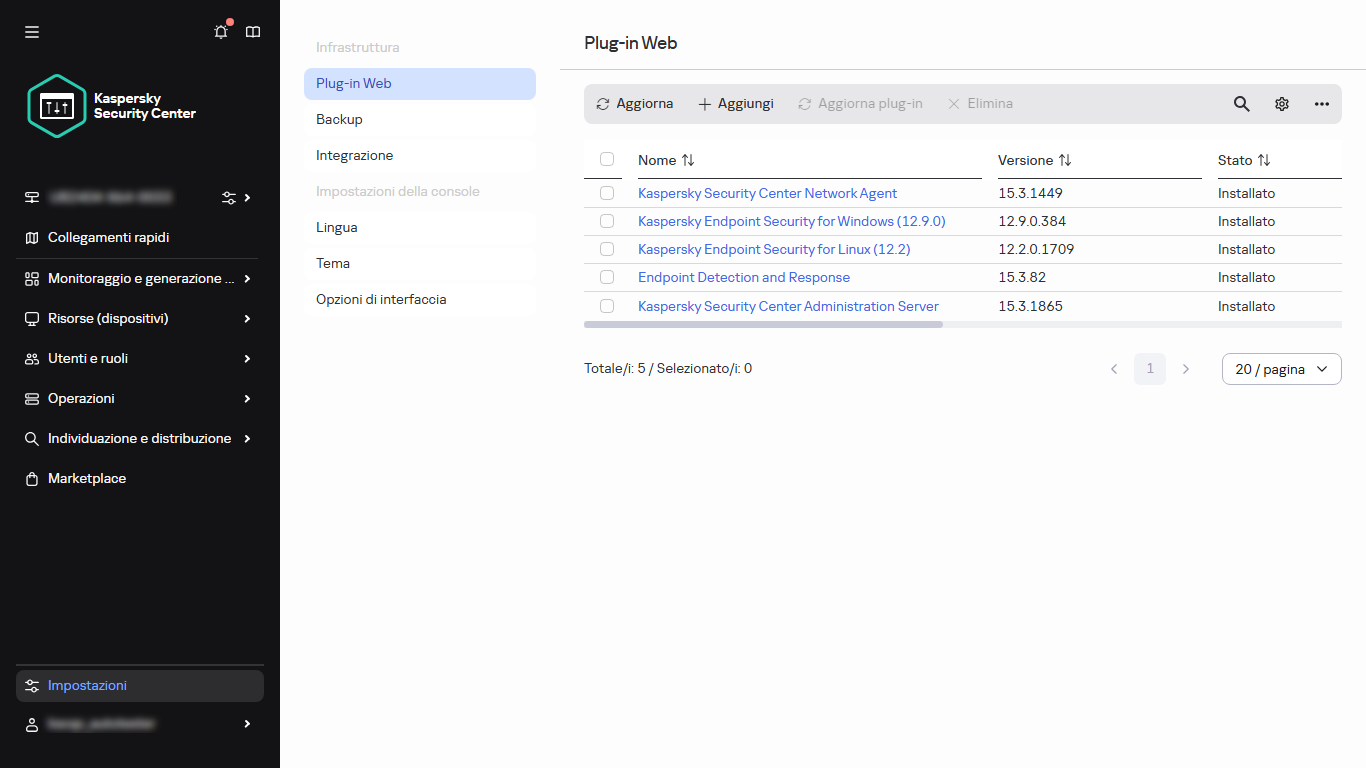Click the Marketplace sidebar icon
The height and width of the screenshot is (768, 1366).
(31, 478)
